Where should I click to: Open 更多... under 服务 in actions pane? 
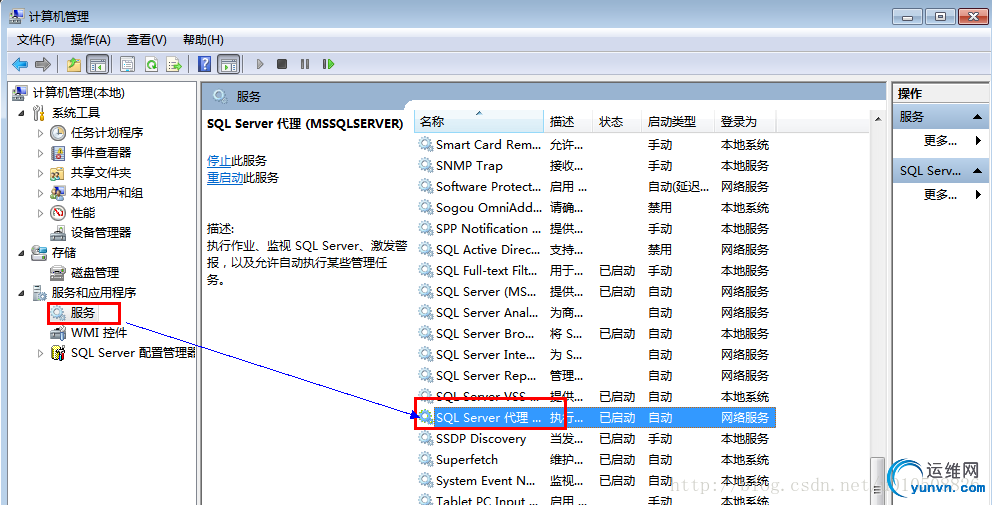[940, 140]
